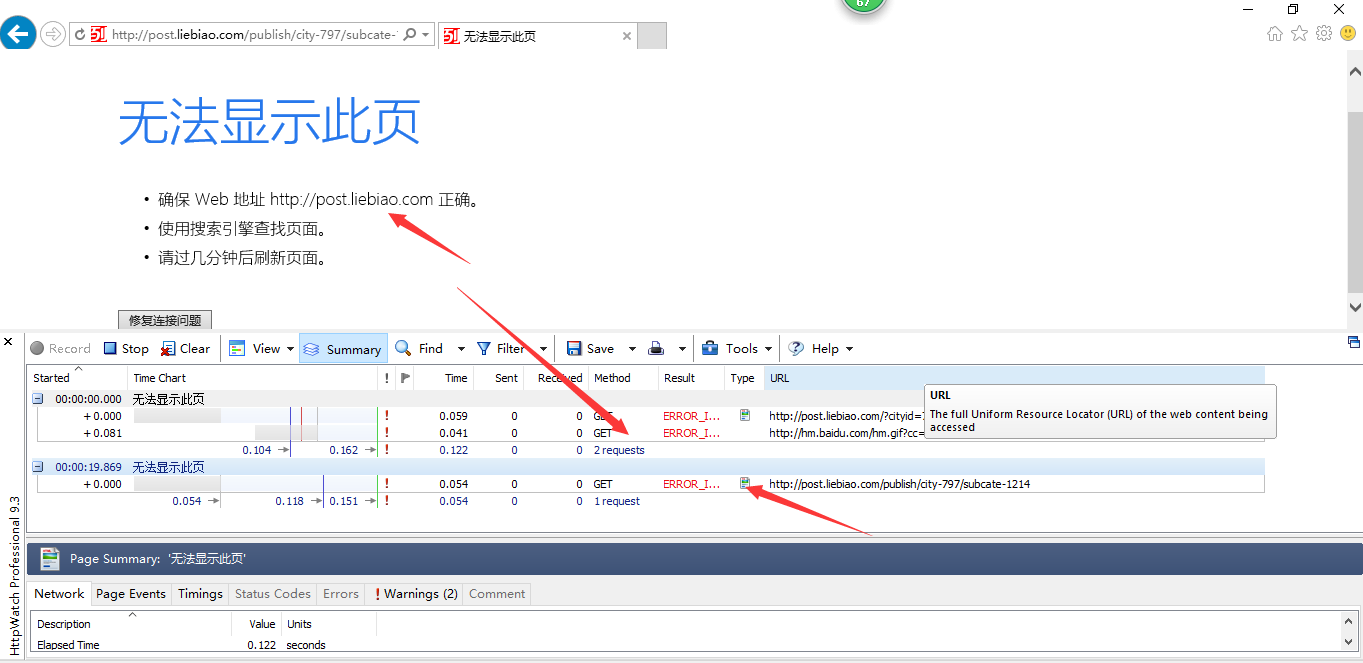
Task: Toggle the Summary panel button
Action: pyautogui.click(x=343, y=349)
